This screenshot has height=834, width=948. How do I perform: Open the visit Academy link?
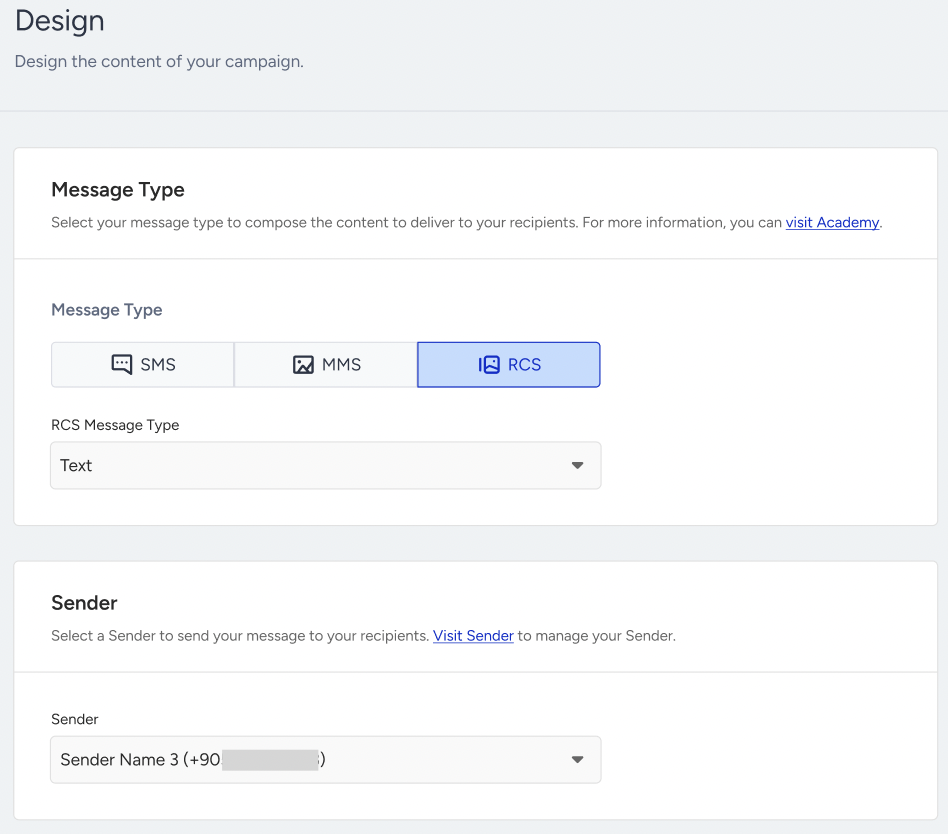pyautogui.click(x=832, y=223)
